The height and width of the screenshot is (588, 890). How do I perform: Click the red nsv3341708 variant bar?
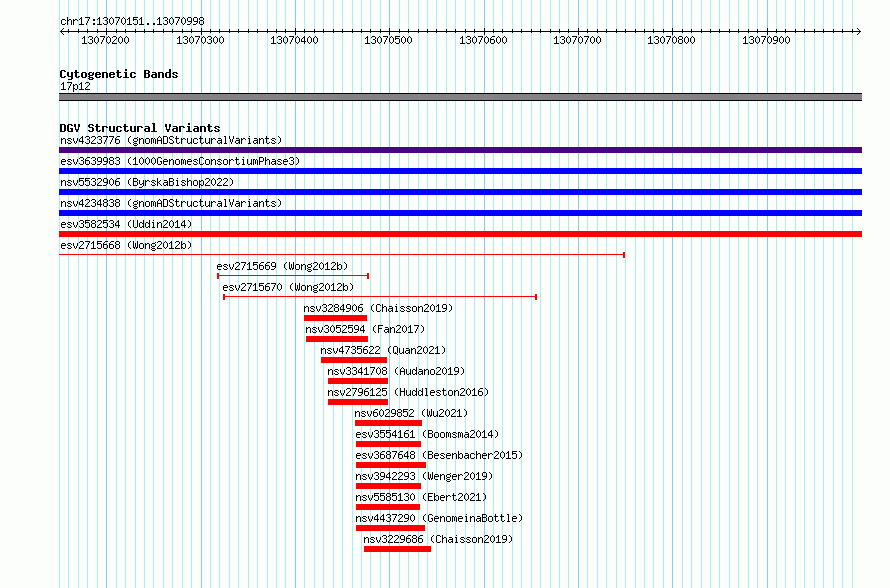pos(358,381)
